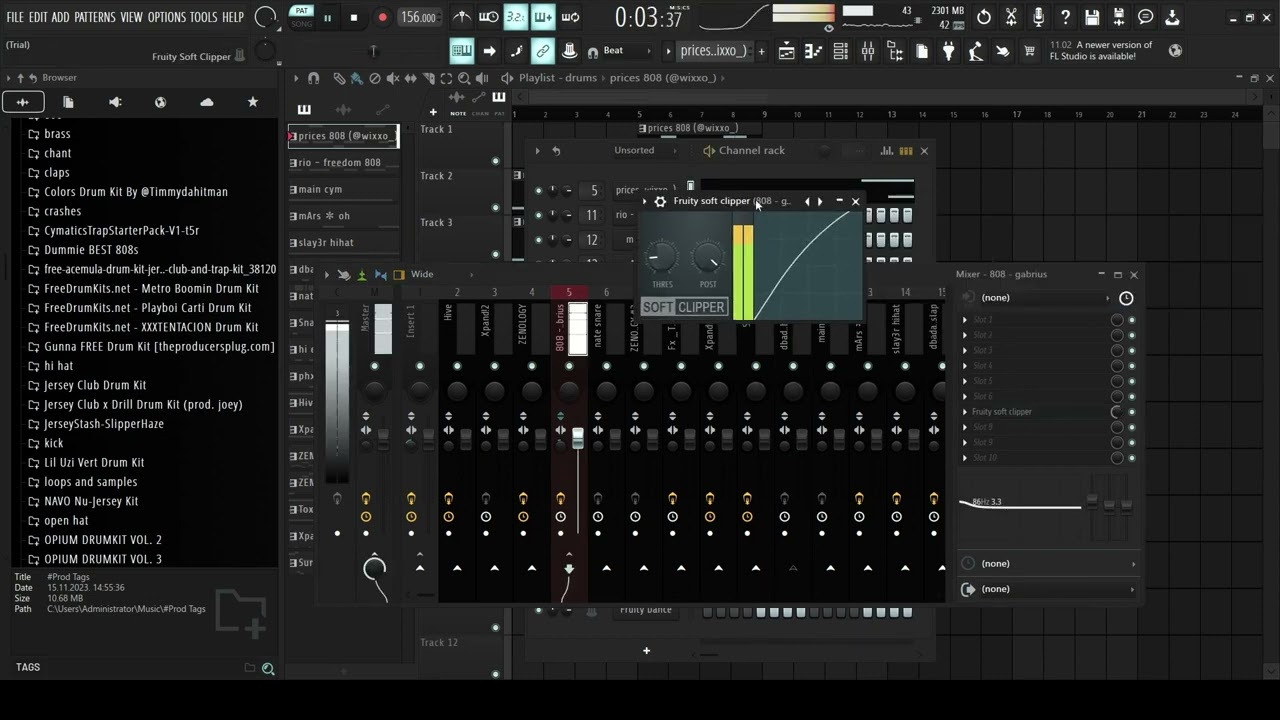Open the playlist view icon
This screenshot has height=720, width=1280.
[787, 51]
